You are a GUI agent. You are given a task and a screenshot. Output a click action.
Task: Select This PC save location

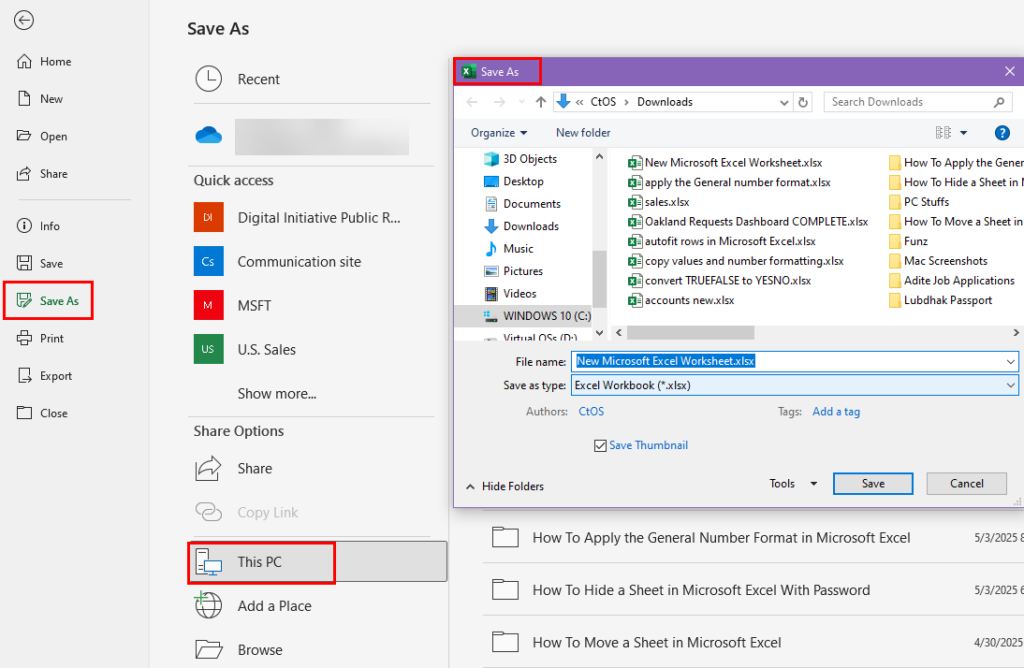coord(318,562)
